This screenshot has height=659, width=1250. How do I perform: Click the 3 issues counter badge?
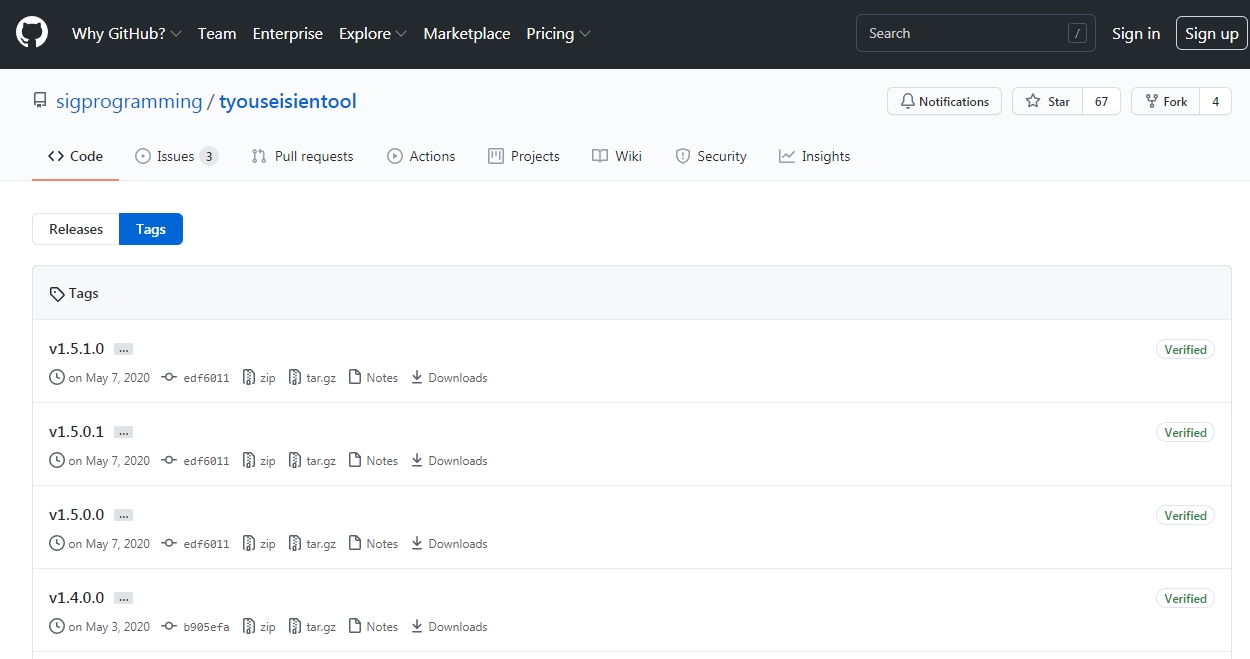click(x=208, y=156)
